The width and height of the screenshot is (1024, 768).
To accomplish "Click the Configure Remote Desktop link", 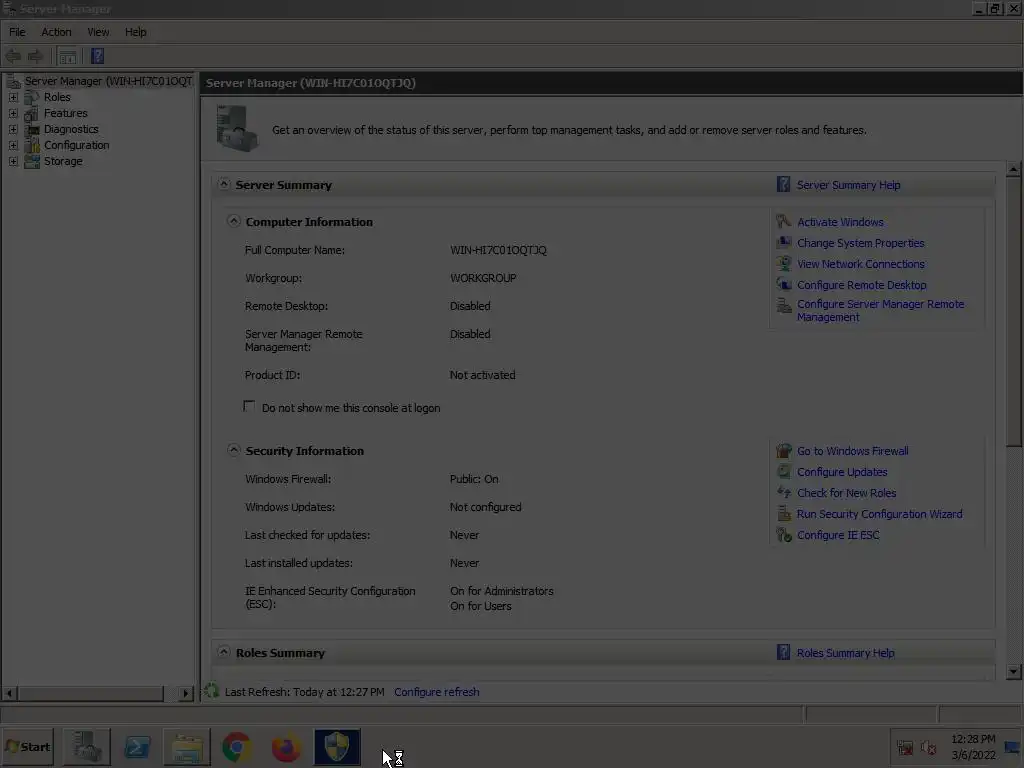I will [861, 285].
